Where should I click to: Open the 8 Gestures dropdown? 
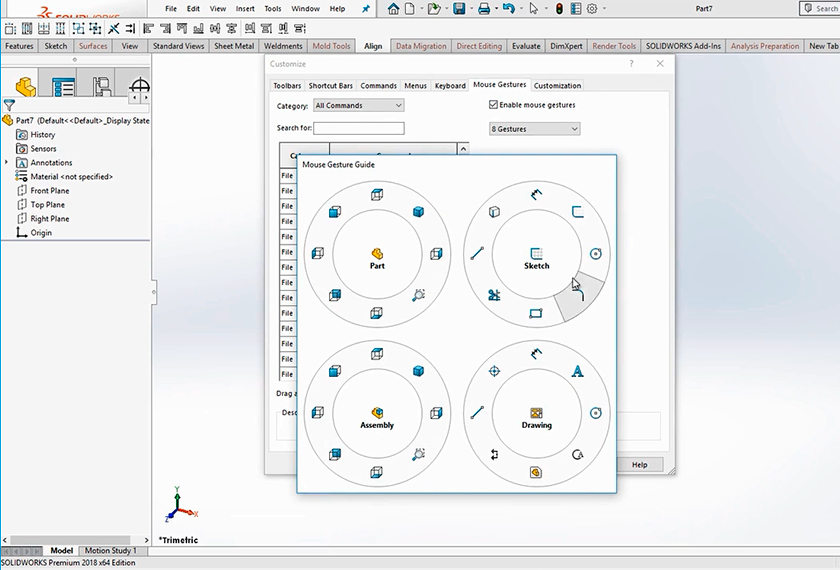(534, 129)
